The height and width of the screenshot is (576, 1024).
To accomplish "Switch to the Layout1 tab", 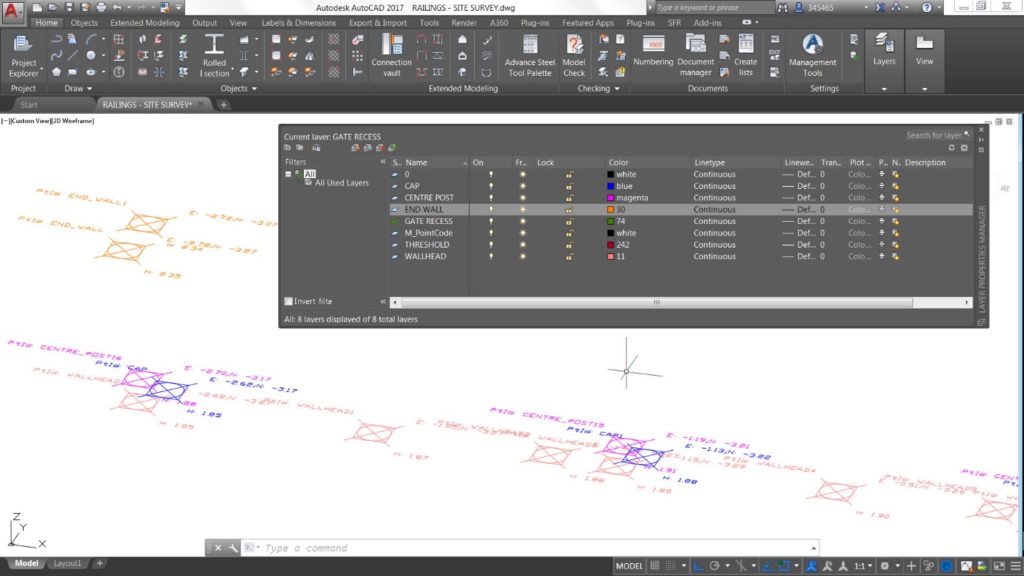I will tap(68, 564).
